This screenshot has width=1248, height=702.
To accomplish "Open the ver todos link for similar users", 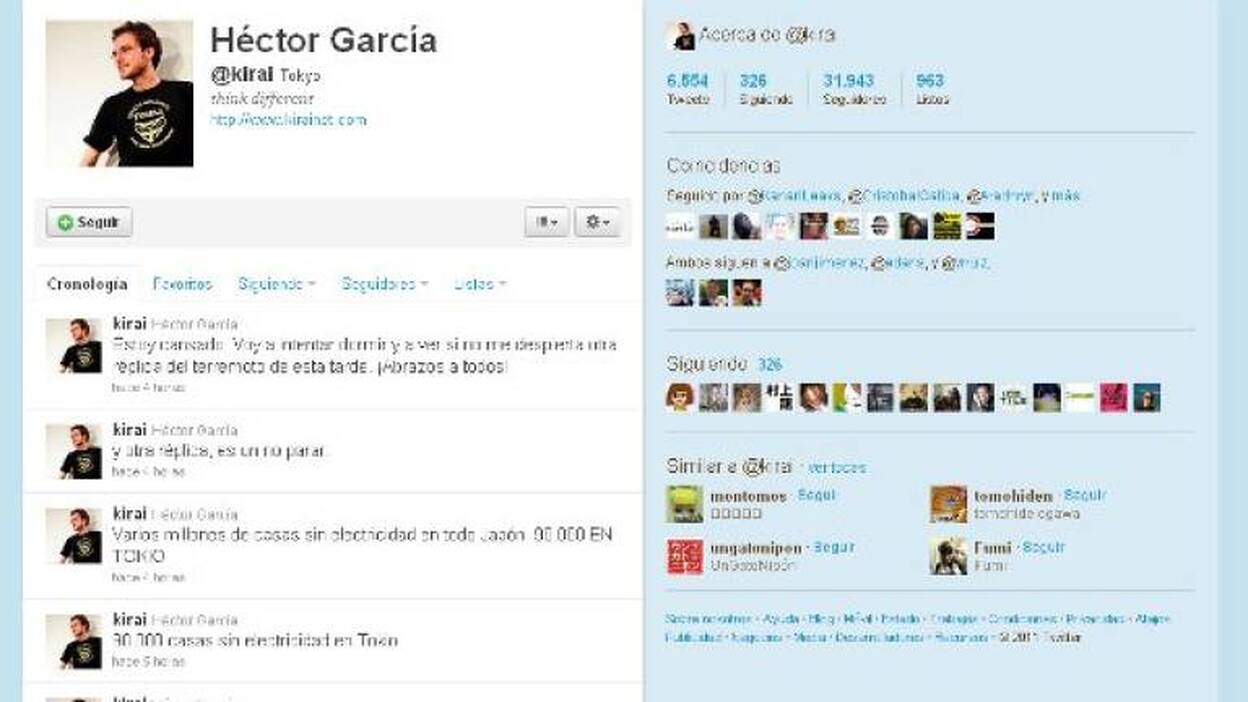I will coord(837,467).
